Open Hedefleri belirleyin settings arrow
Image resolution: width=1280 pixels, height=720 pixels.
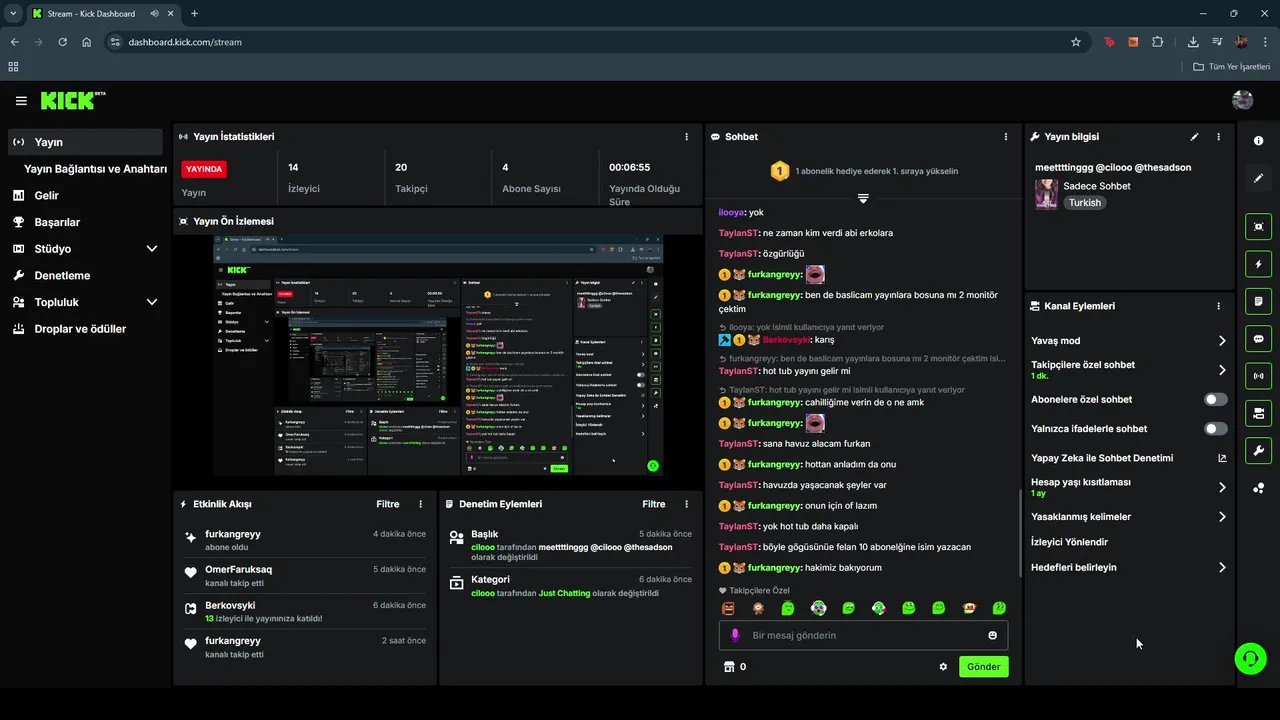[1222, 567]
